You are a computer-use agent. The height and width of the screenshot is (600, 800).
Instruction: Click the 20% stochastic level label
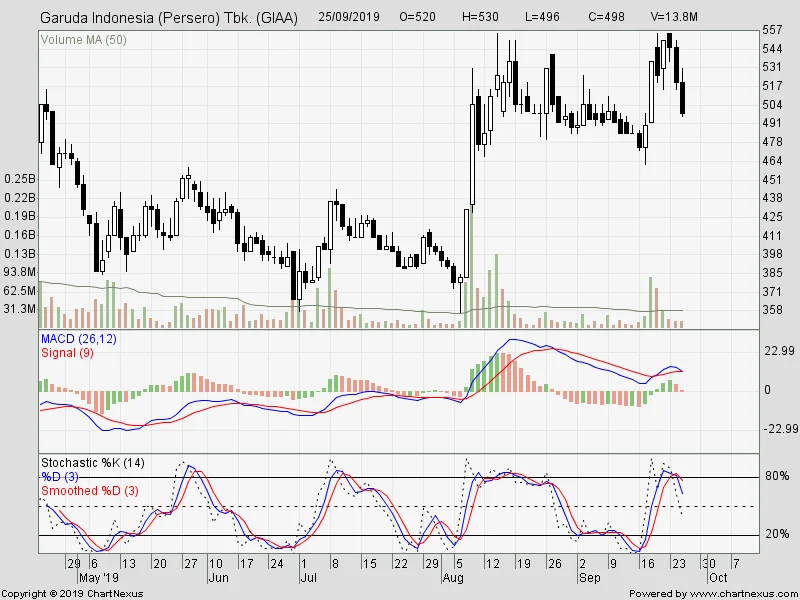click(777, 534)
